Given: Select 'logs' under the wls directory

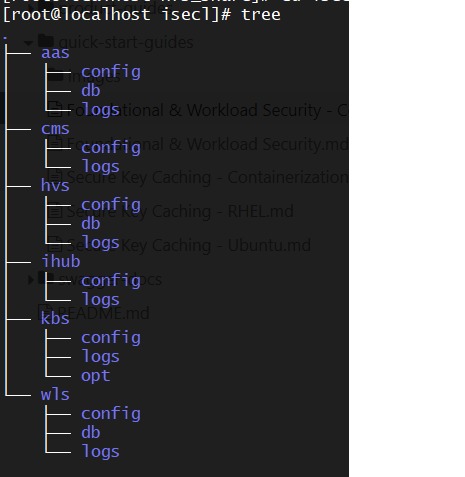Looking at the screenshot, I should 100,451.
